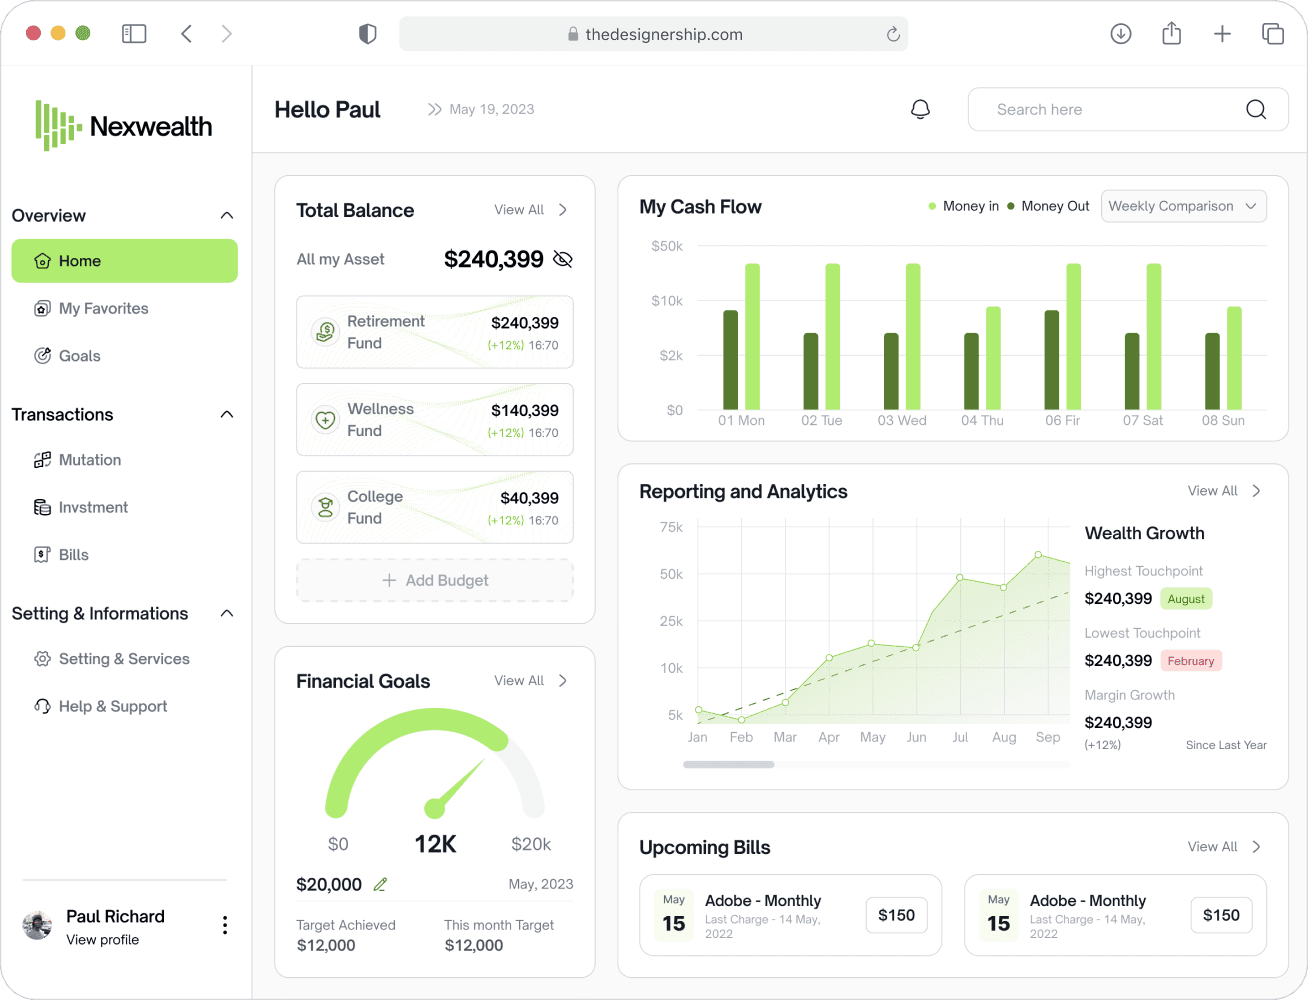This screenshot has height=1000, width=1308.
Task: Click the Help & Support headset icon
Action: (42, 706)
